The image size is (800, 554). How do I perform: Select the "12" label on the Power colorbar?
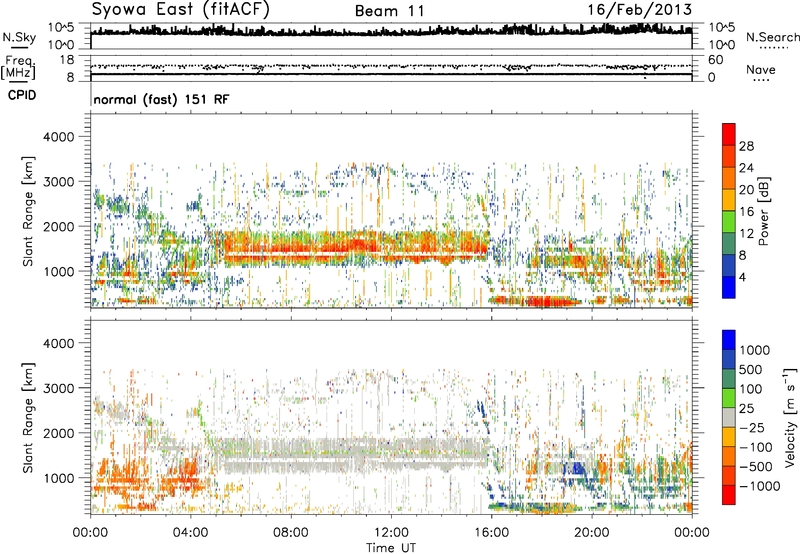pyautogui.click(x=746, y=234)
